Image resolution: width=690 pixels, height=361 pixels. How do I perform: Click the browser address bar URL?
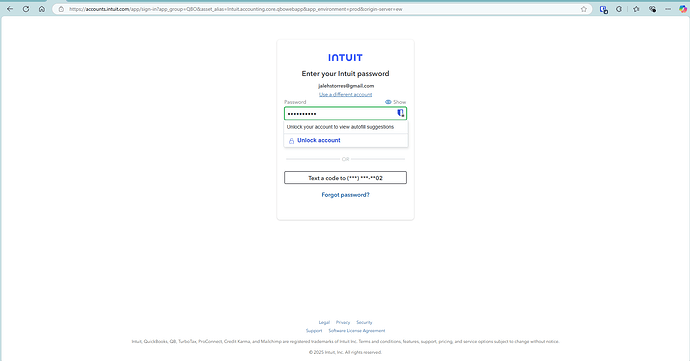coord(235,9)
